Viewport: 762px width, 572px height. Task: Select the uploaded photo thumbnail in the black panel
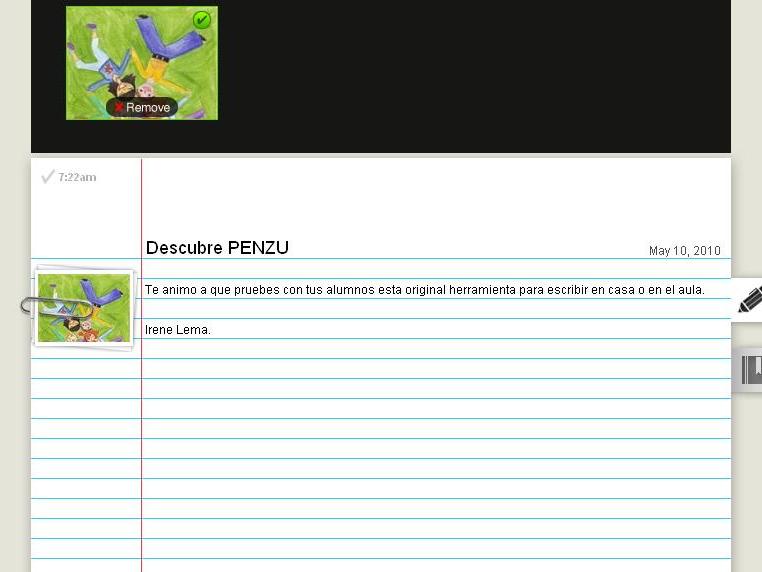[x=142, y=63]
